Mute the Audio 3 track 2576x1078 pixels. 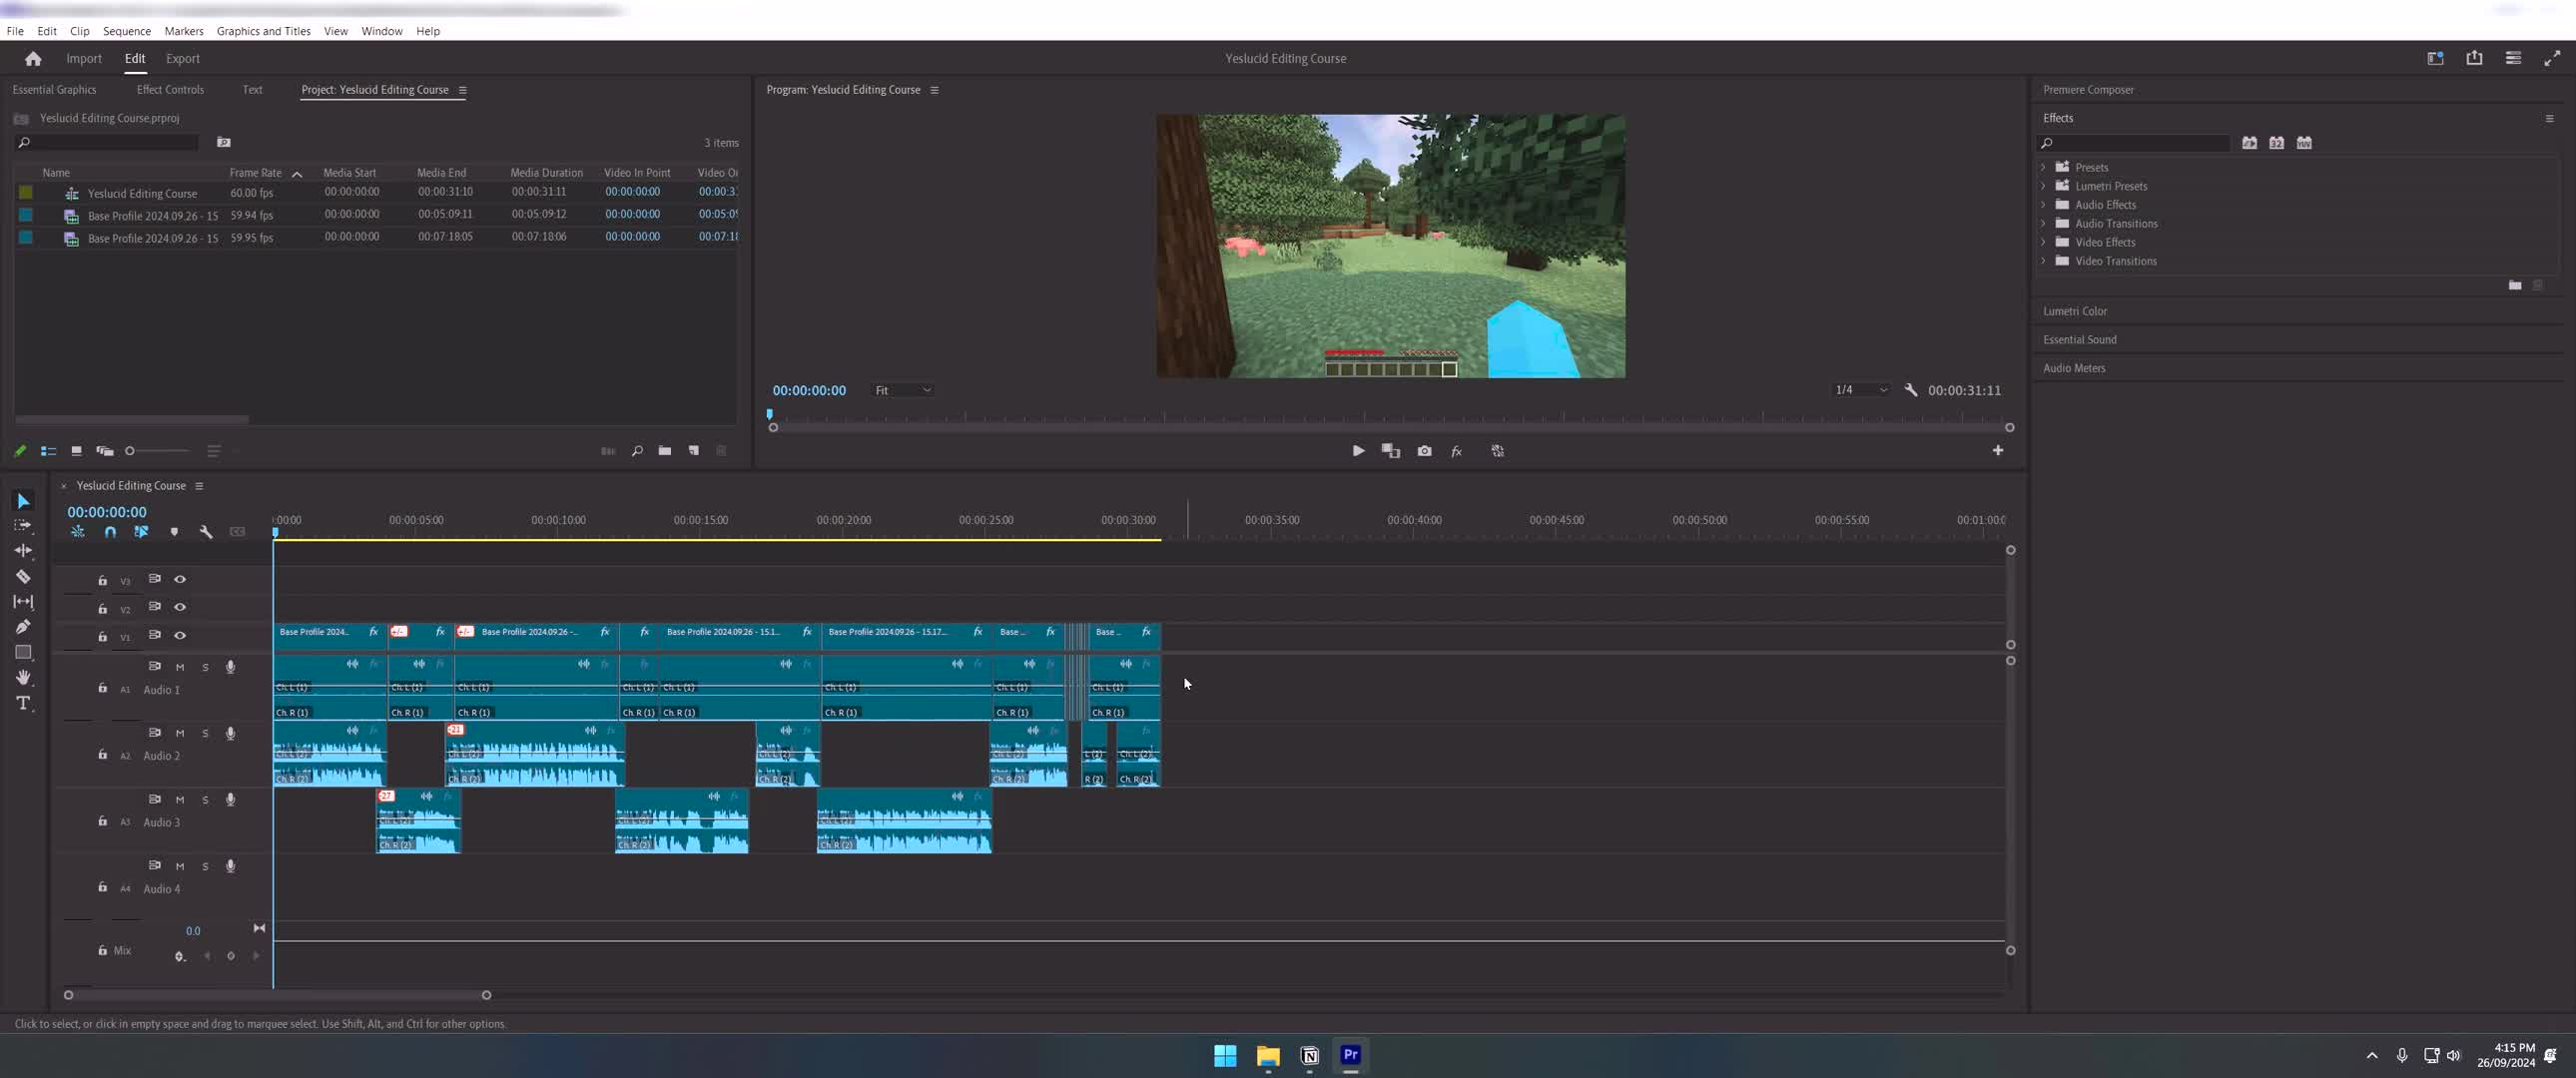[180, 800]
